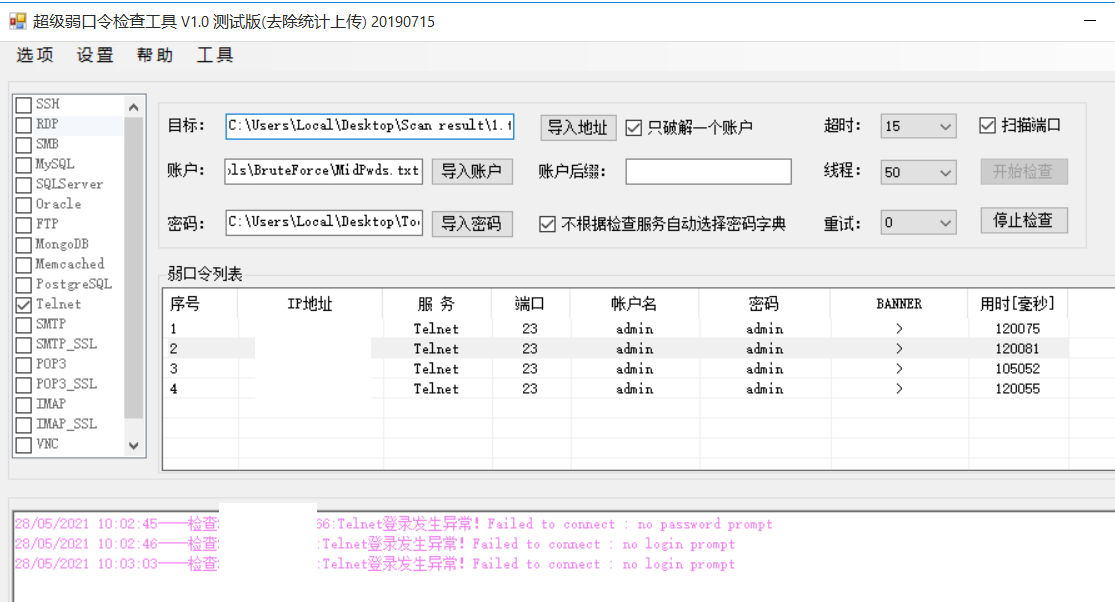Click 导入地址 button
Image resolution: width=1115 pixels, height=602 pixels.
[578, 127]
